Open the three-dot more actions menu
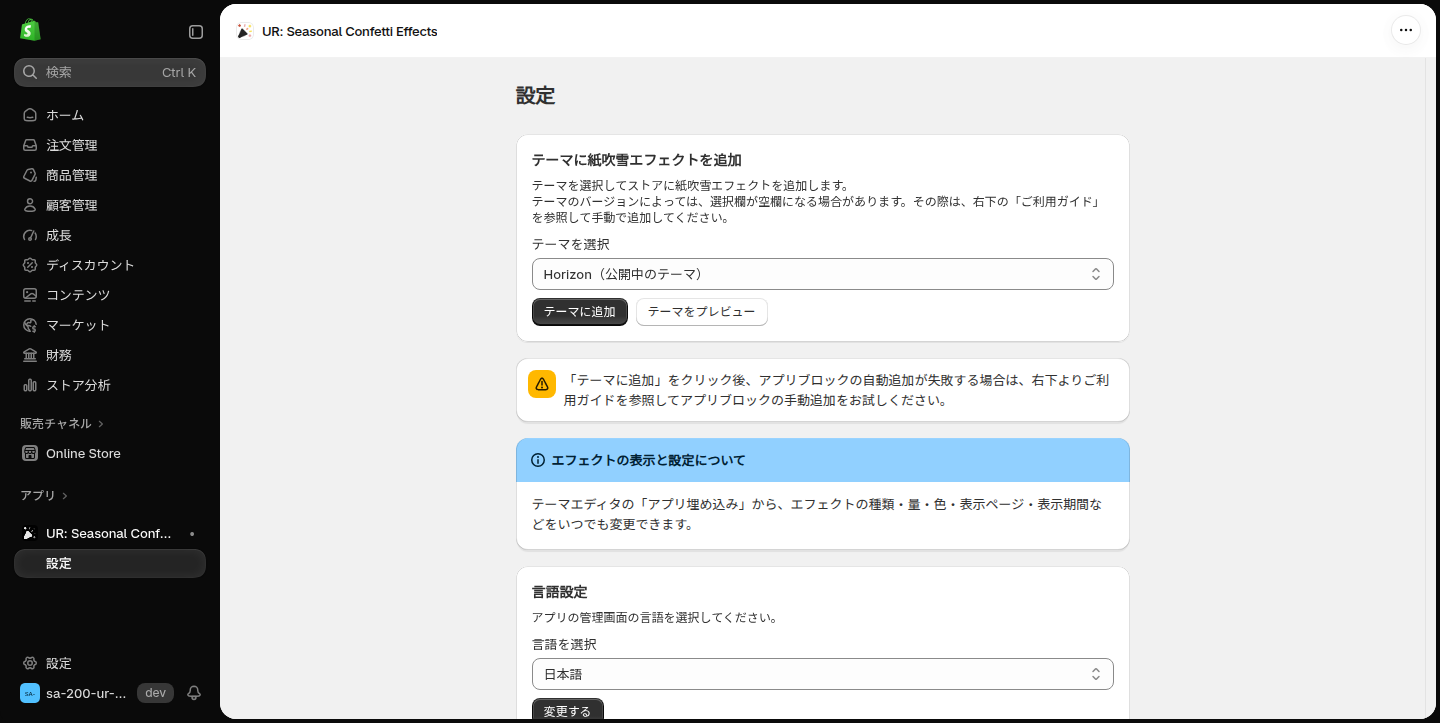Image resolution: width=1440 pixels, height=723 pixels. (1406, 30)
